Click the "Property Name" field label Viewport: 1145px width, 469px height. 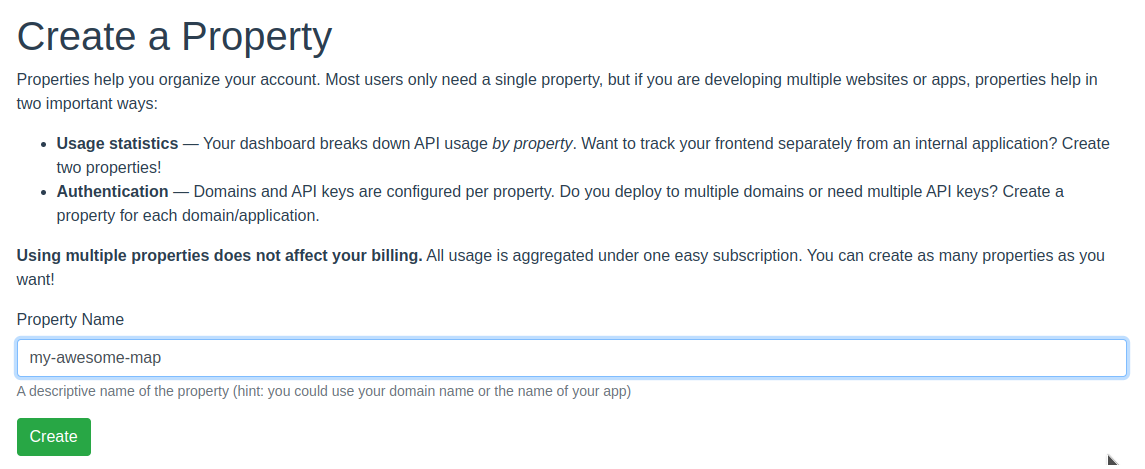point(70,320)
